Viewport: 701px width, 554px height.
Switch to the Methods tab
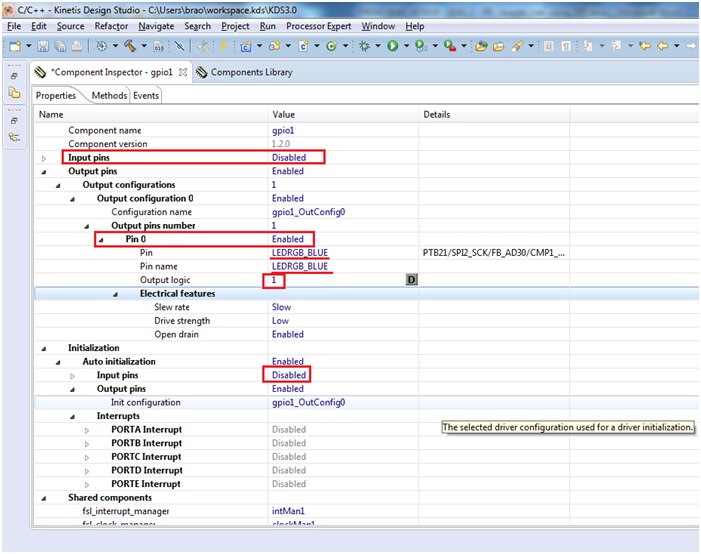click(109, 96)
